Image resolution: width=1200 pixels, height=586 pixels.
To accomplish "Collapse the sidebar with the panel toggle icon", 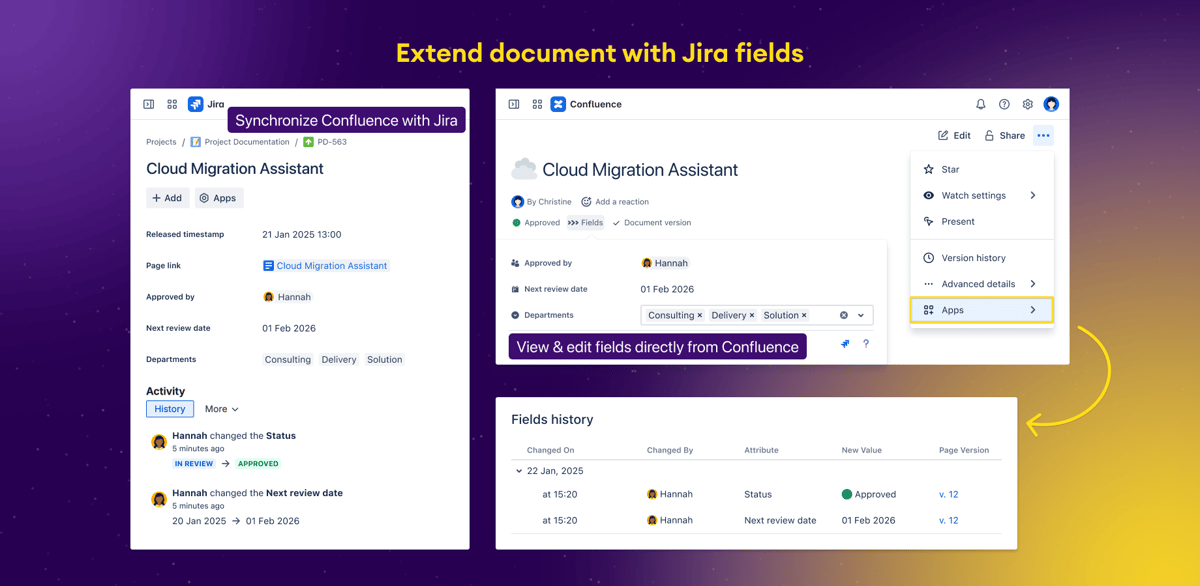I will coord(148,104).
